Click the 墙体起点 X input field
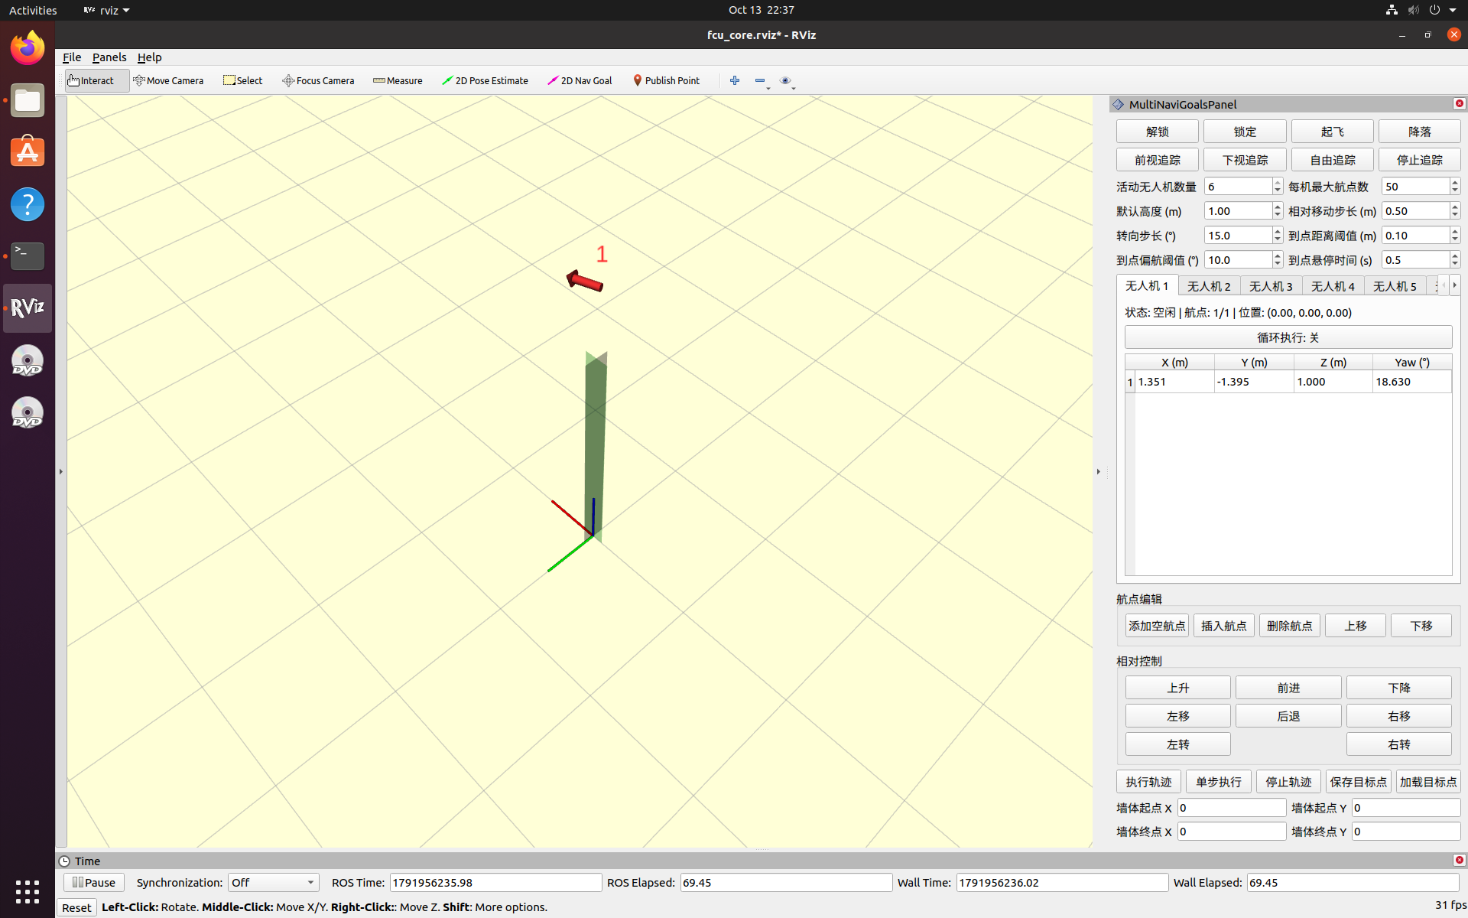This screenshot has height=918, width=1468. coord(1231,808)
